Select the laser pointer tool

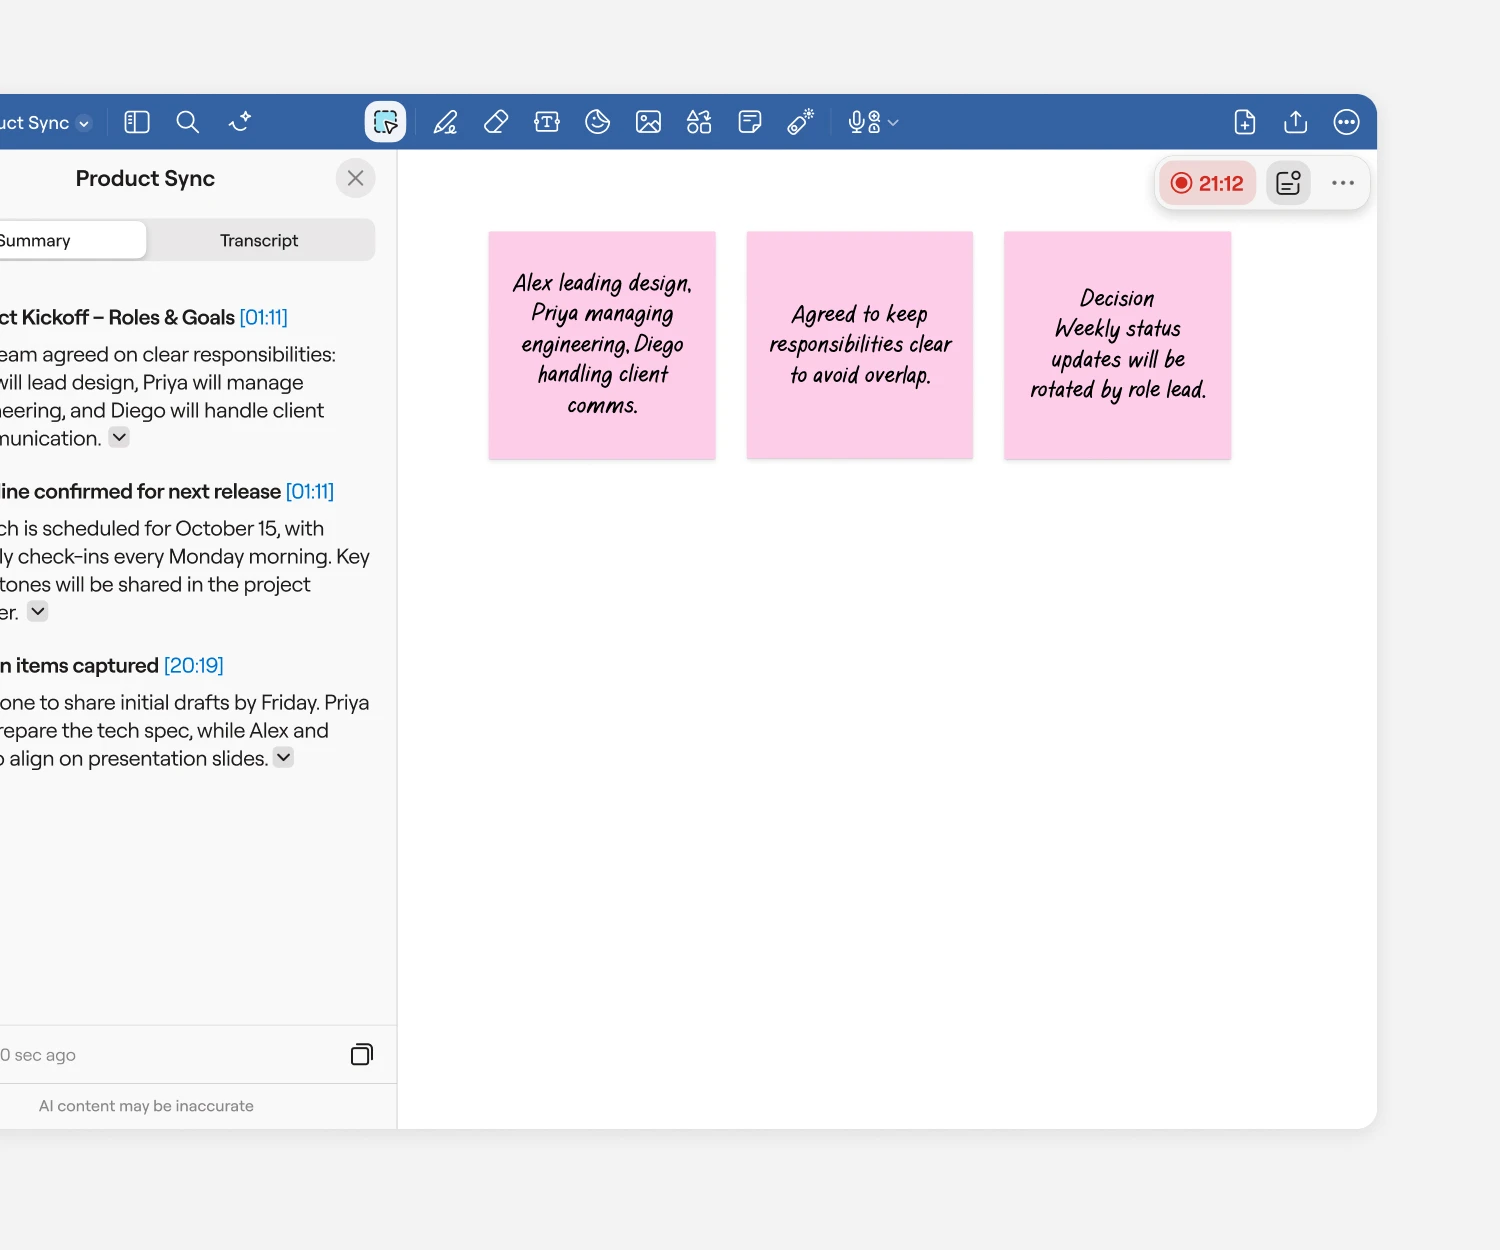click(800, 122)
